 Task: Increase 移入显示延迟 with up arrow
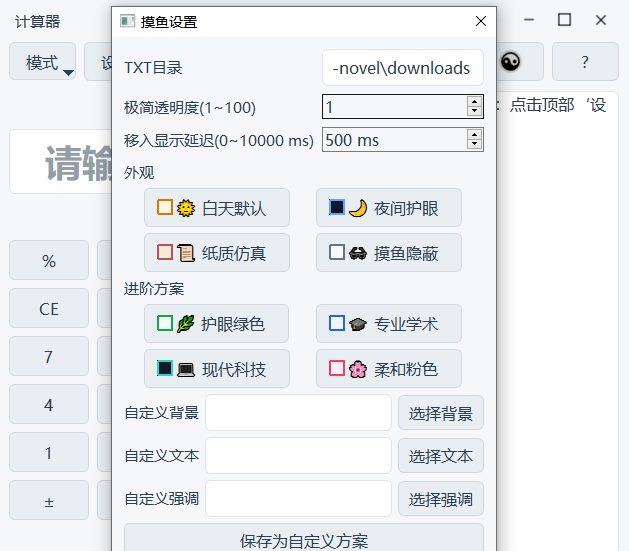click(475, 134)
